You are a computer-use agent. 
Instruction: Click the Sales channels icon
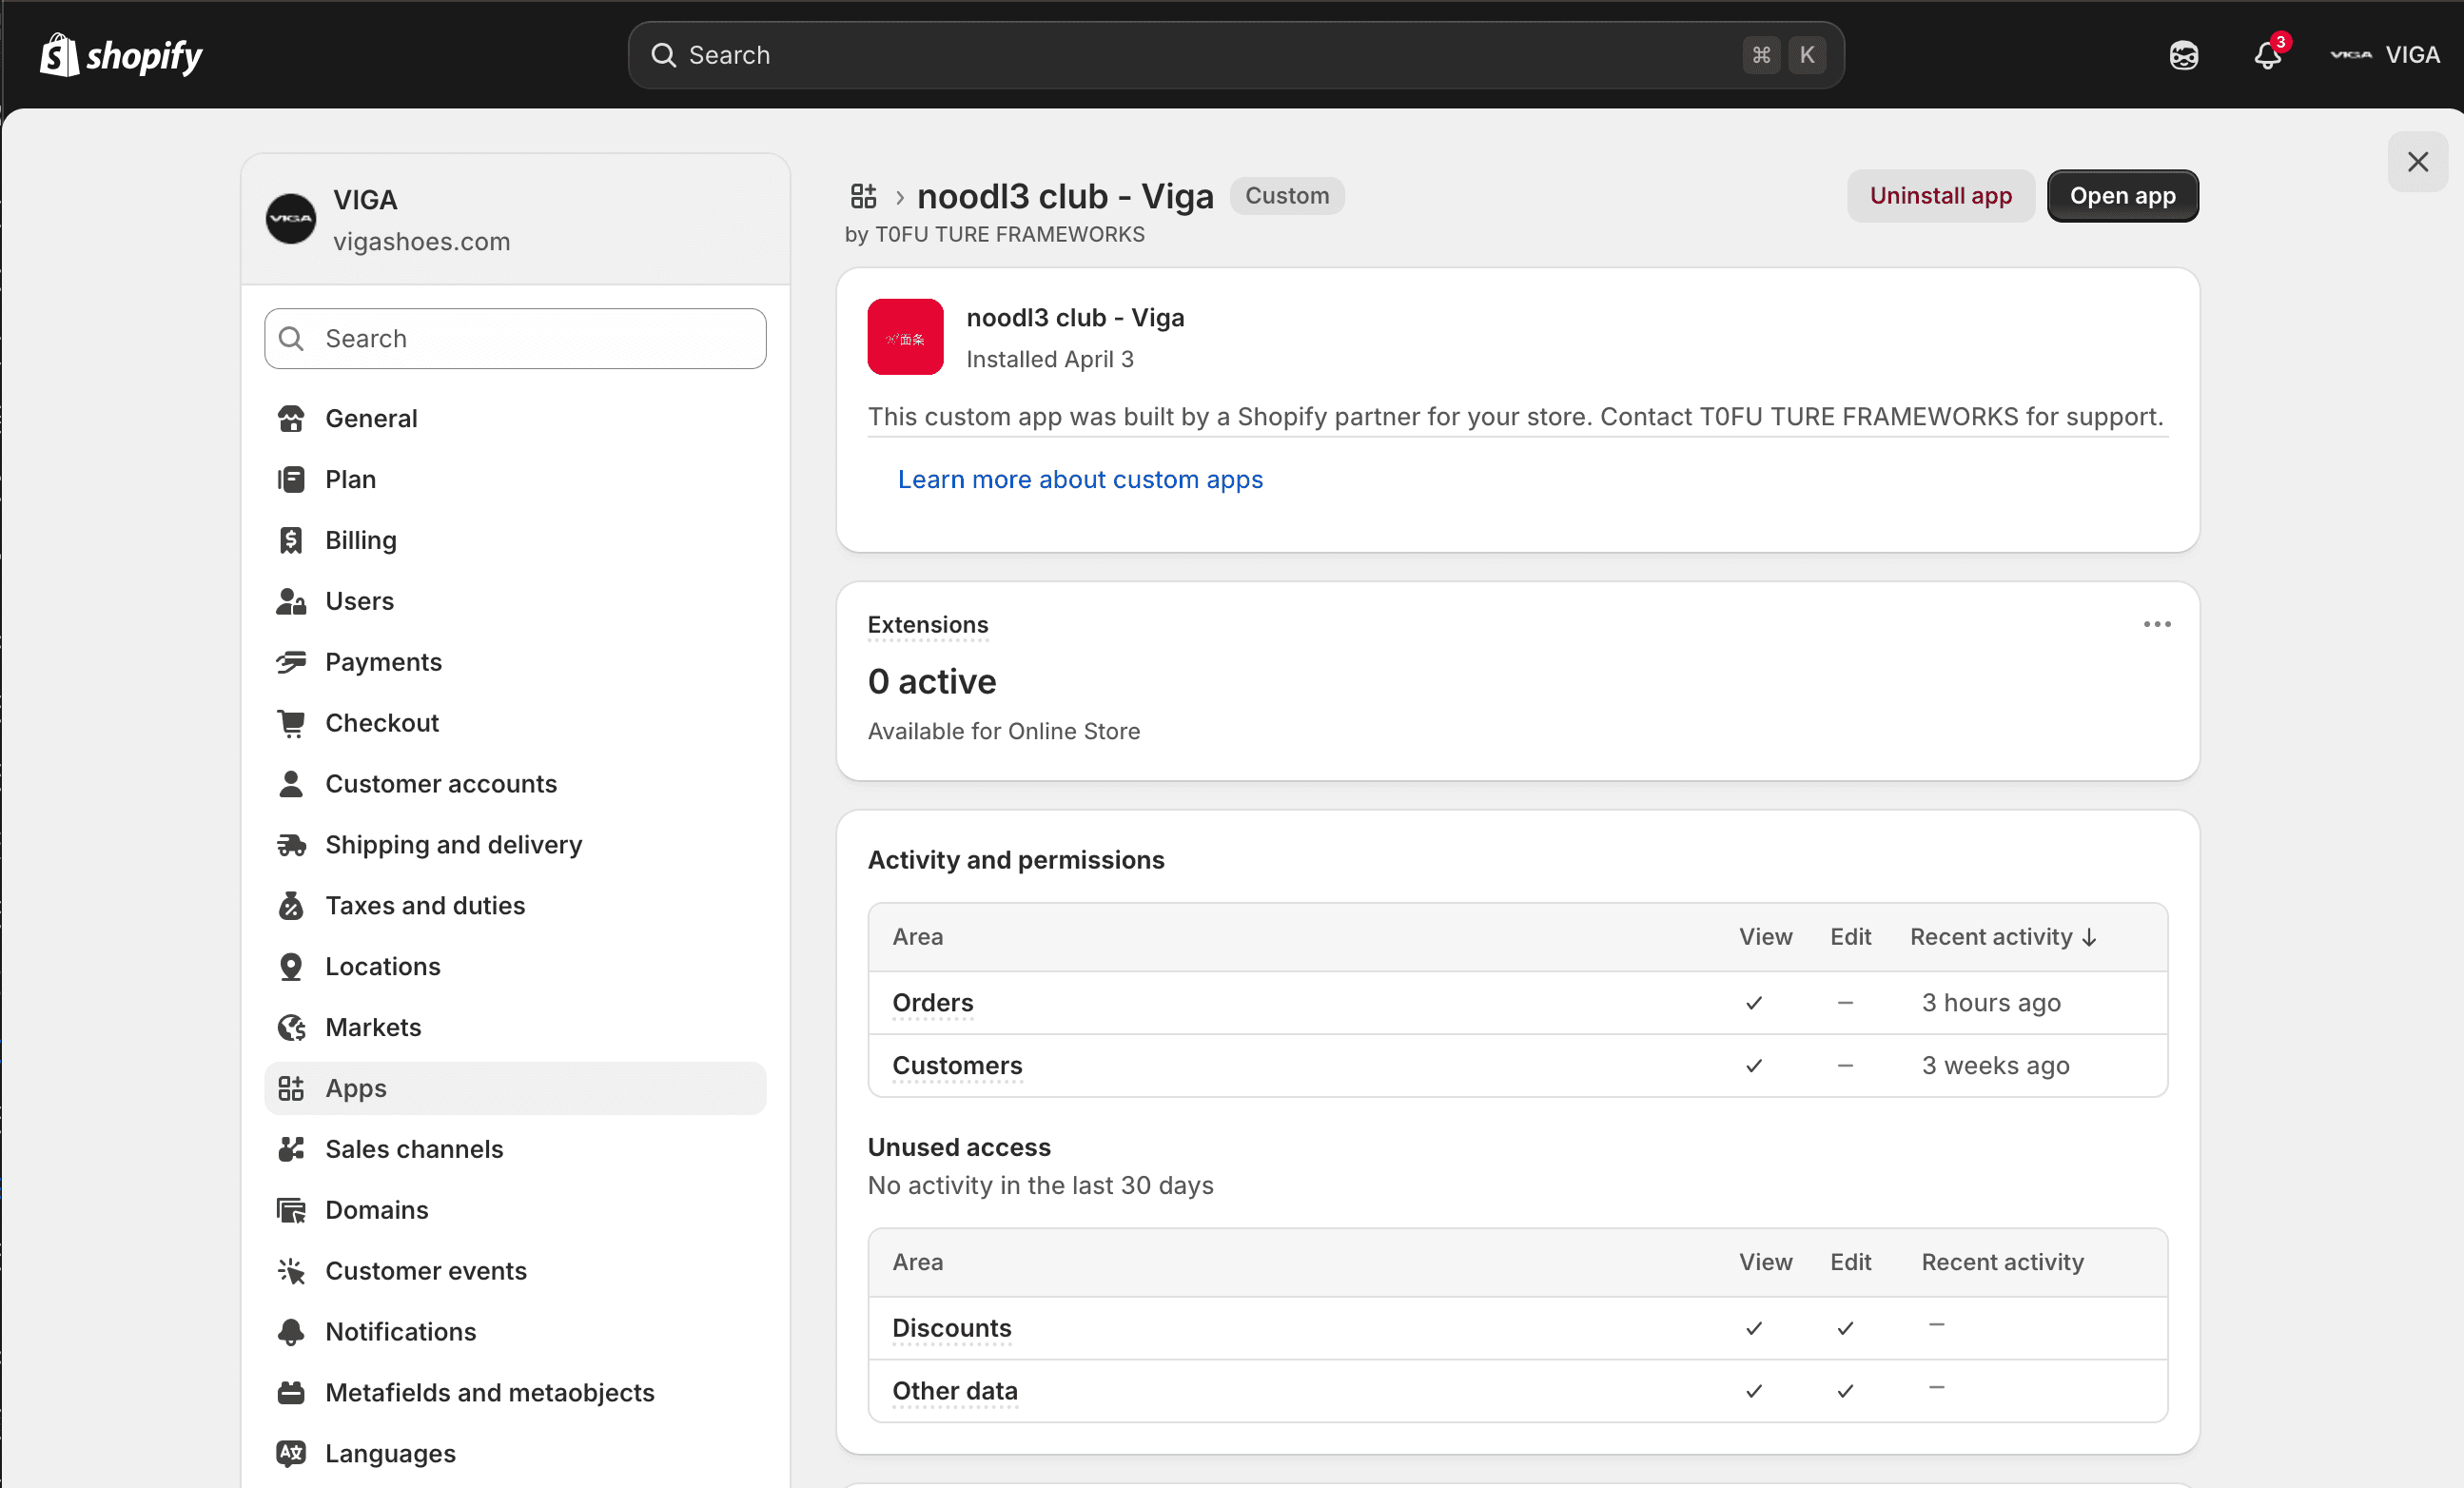291,1150
